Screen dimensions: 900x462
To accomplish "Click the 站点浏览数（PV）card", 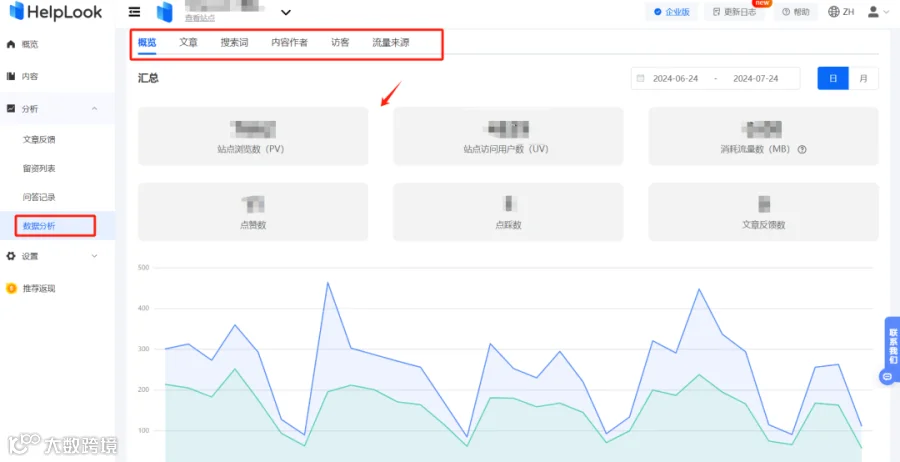I will tap(253, 136).
